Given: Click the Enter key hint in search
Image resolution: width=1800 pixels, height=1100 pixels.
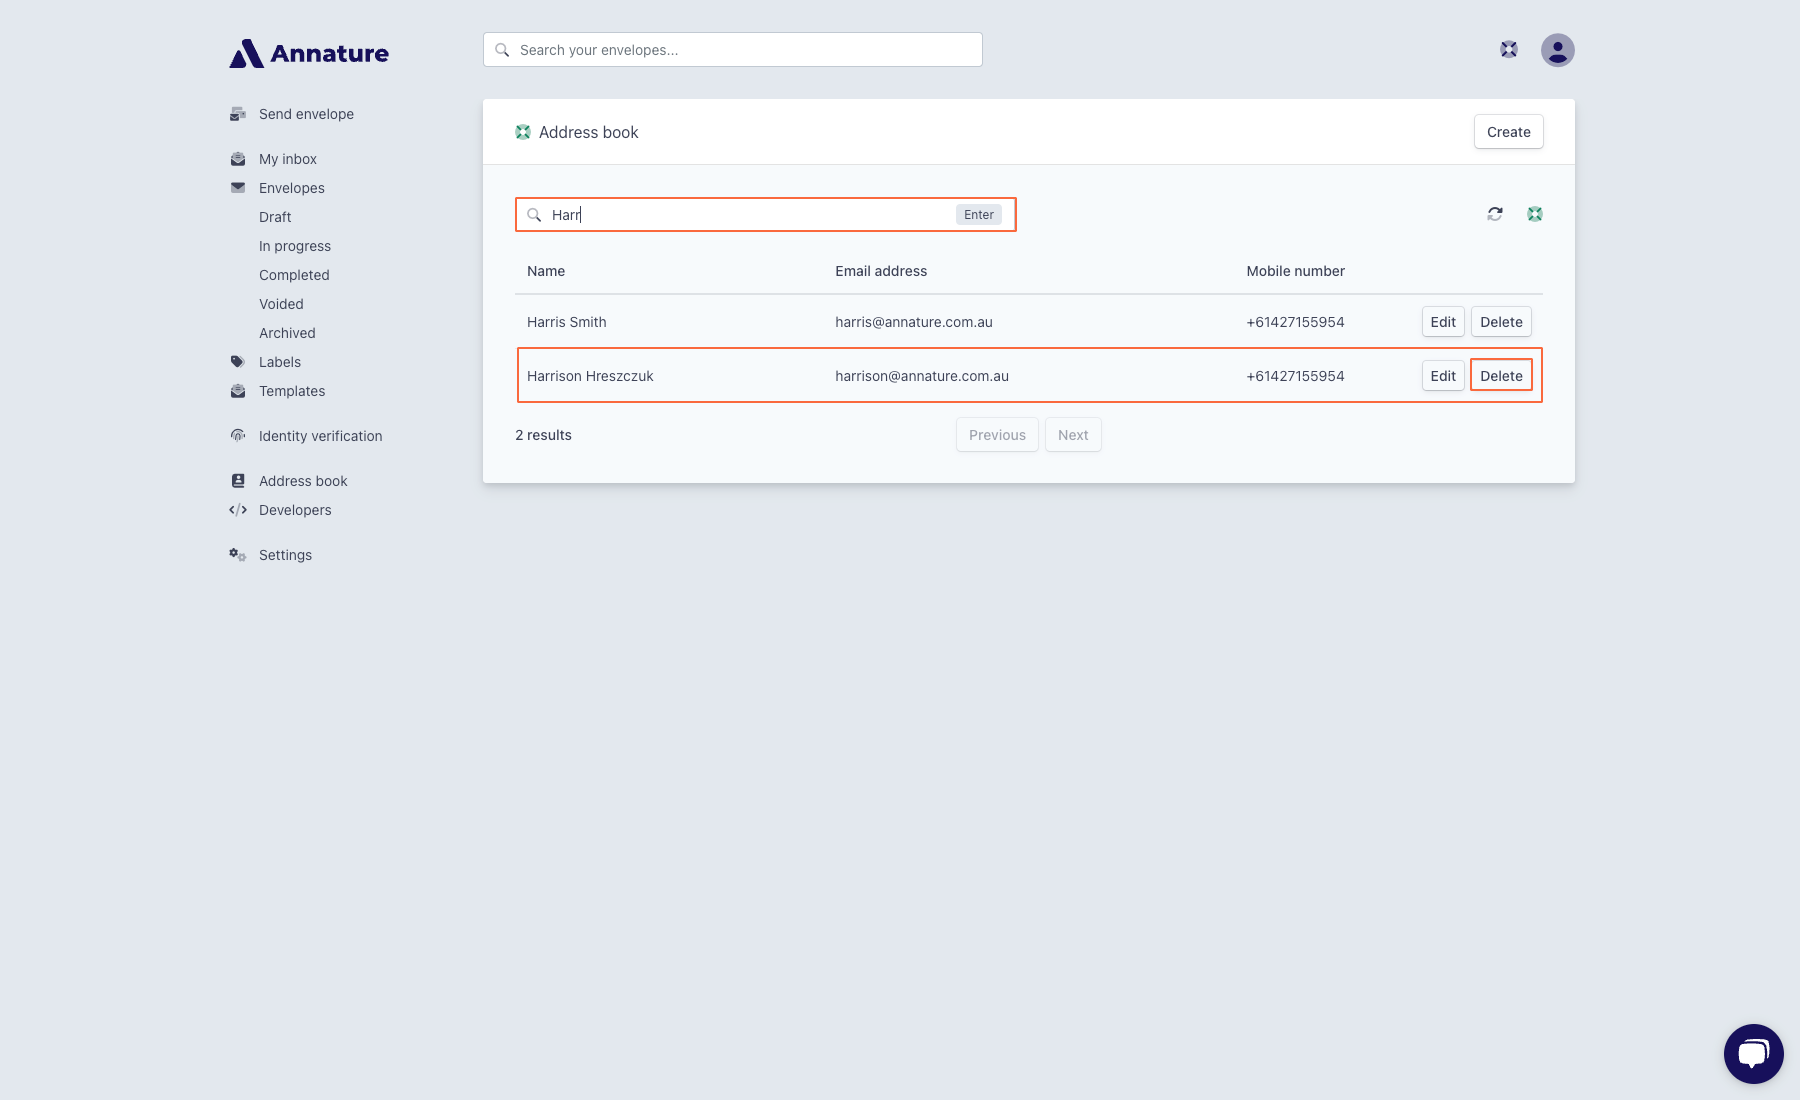Looking at the screenshot, I should 979,215.
